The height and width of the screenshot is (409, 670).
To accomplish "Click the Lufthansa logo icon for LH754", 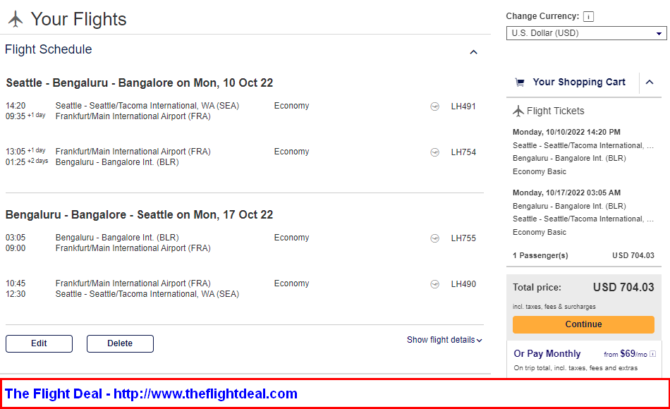I will click(x=435, y=152).
